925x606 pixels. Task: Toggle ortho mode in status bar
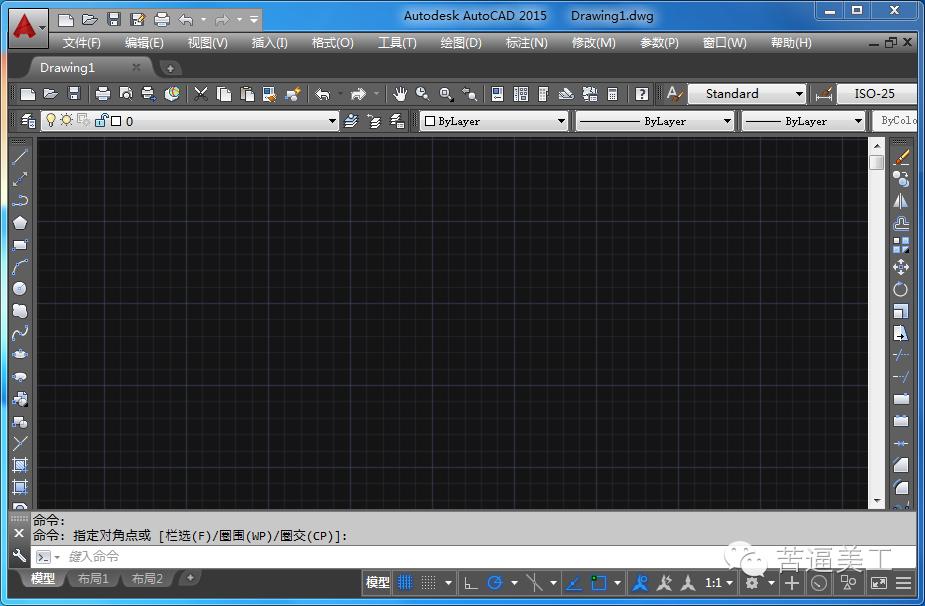click(x=471, y=582)
